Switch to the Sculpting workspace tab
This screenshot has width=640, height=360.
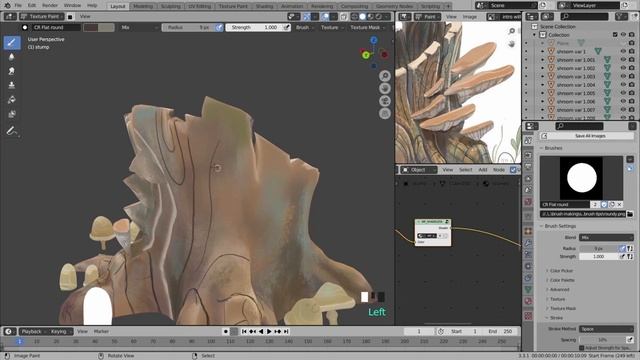(170, 6)
